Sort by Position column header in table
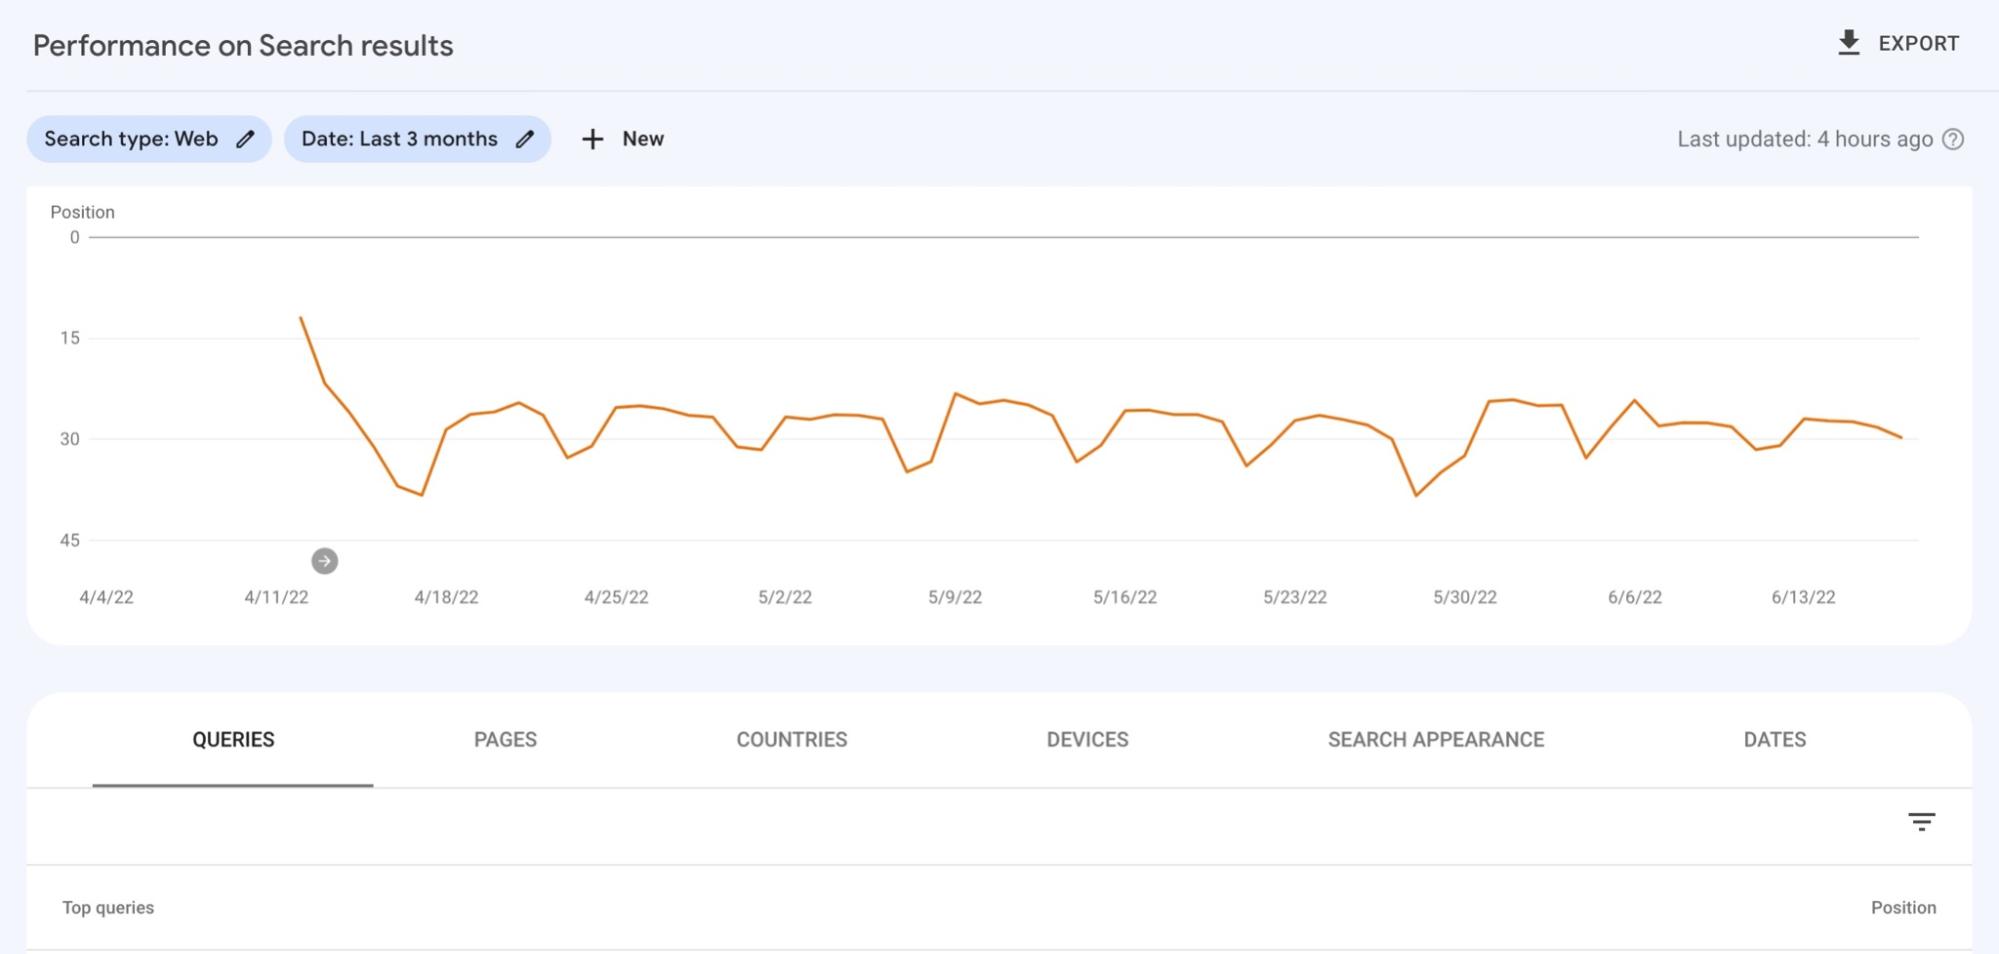The height and width of the screenshot is (954, 1999). coord(1903,908)
